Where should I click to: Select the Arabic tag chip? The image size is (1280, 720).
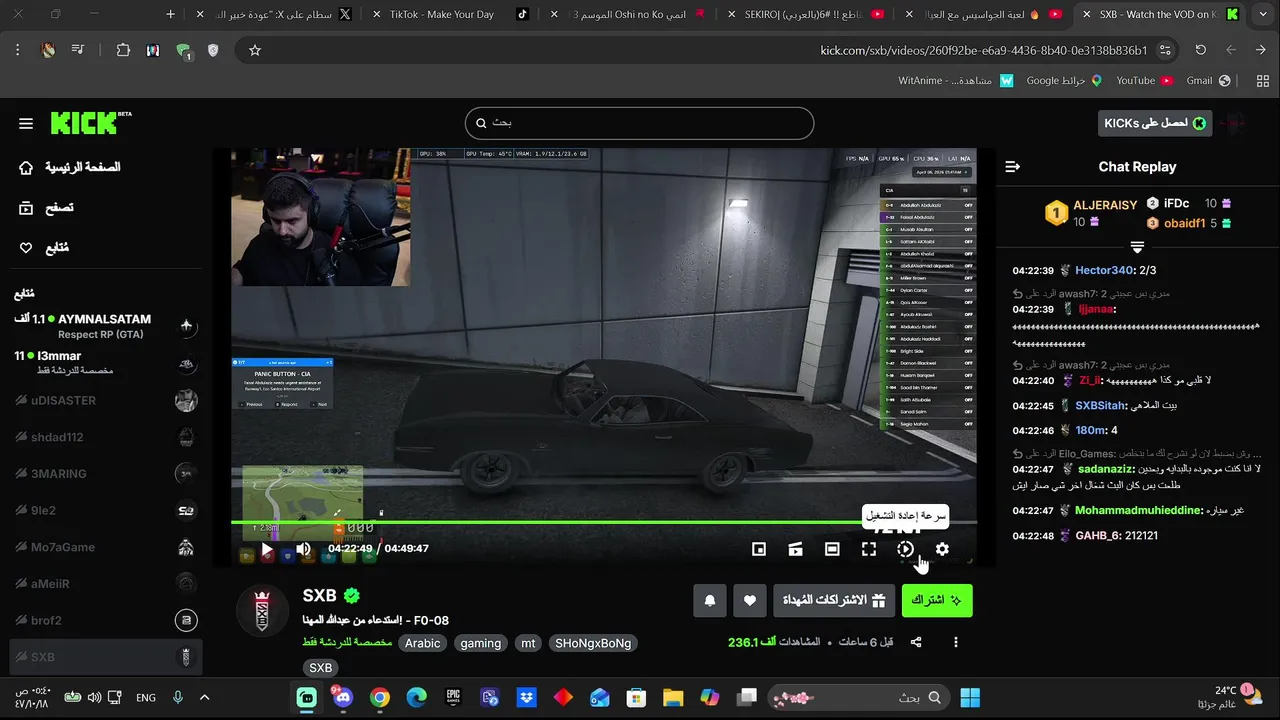[x=422, y=643]
